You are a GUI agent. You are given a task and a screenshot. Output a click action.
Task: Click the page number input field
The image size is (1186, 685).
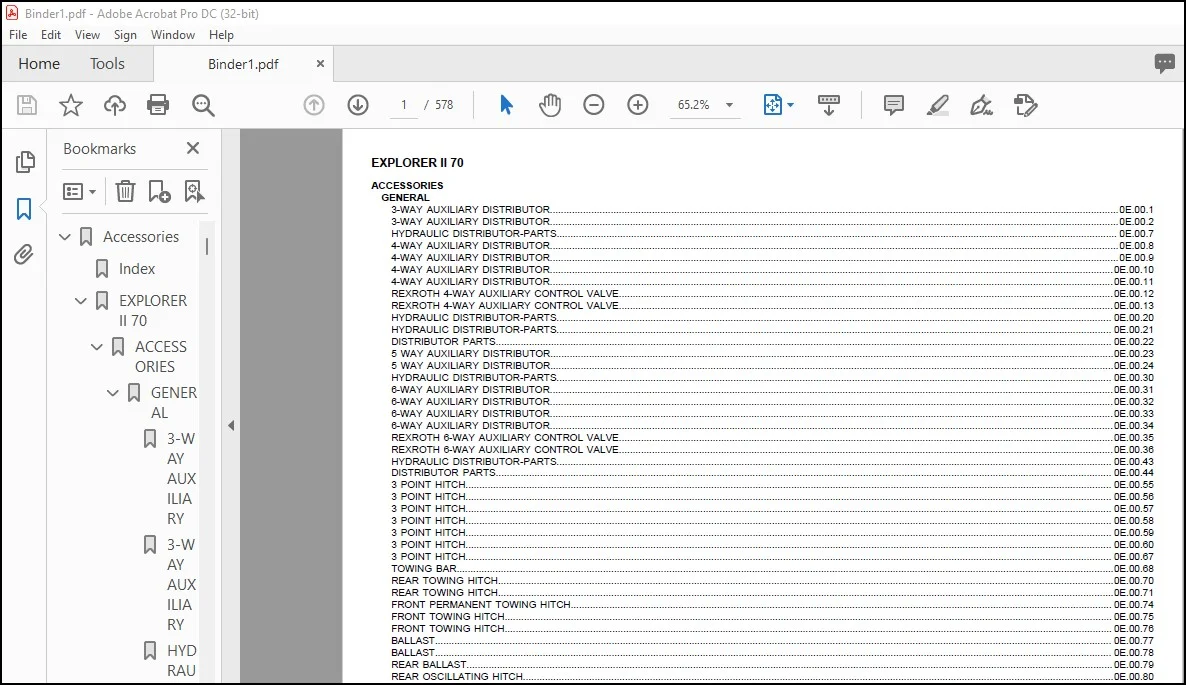[x=404, y=105]
